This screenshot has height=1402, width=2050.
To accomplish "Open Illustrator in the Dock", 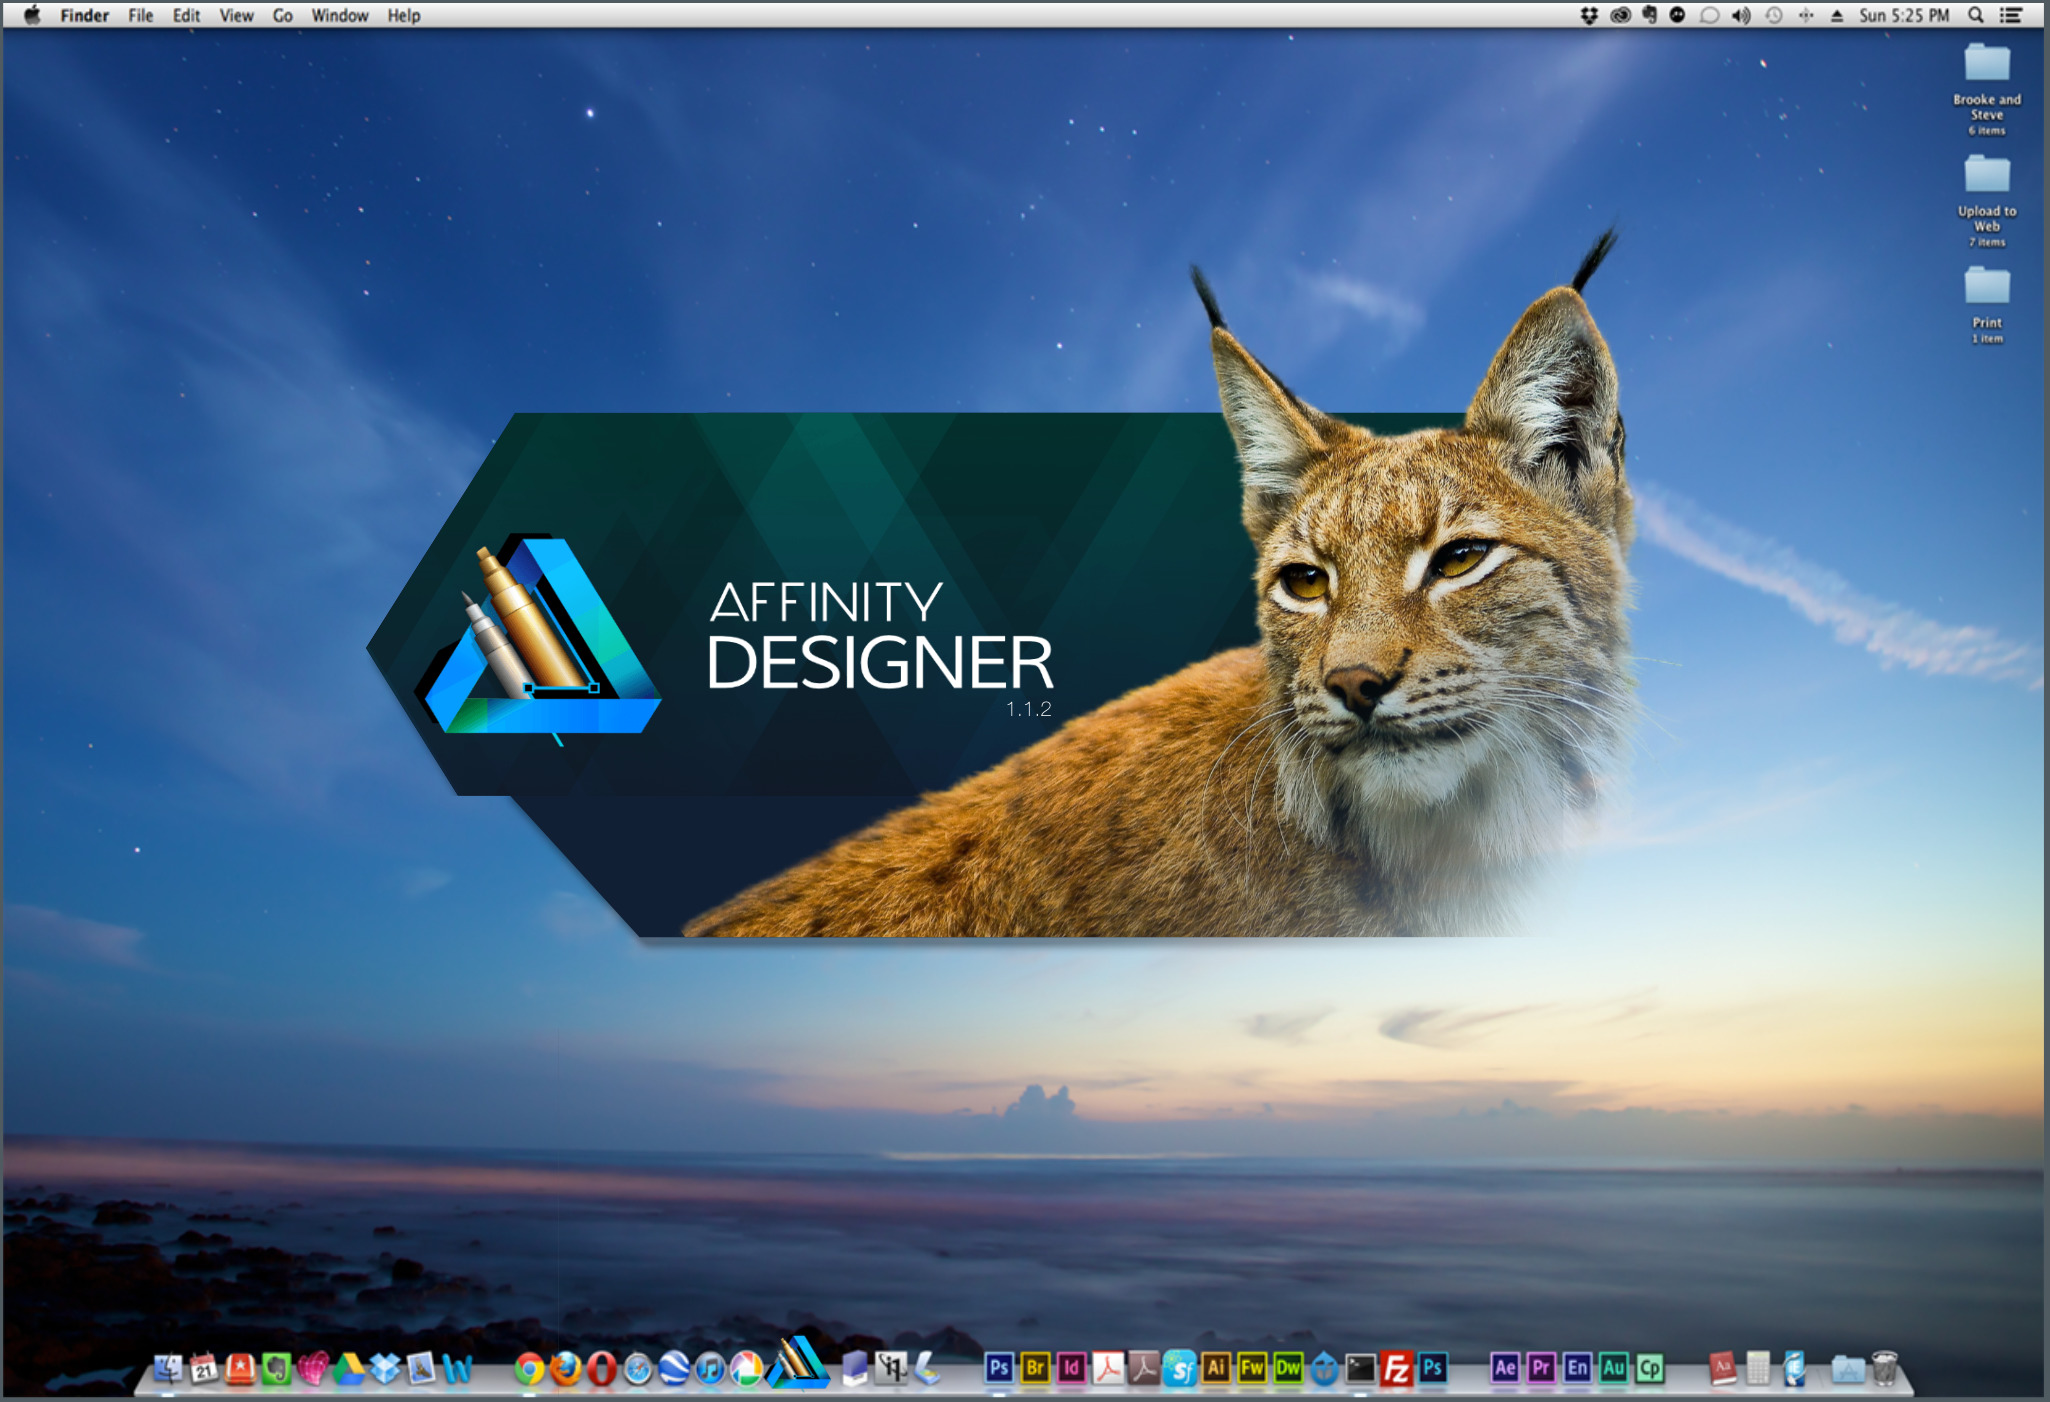I will [x=1216, y=1368].
